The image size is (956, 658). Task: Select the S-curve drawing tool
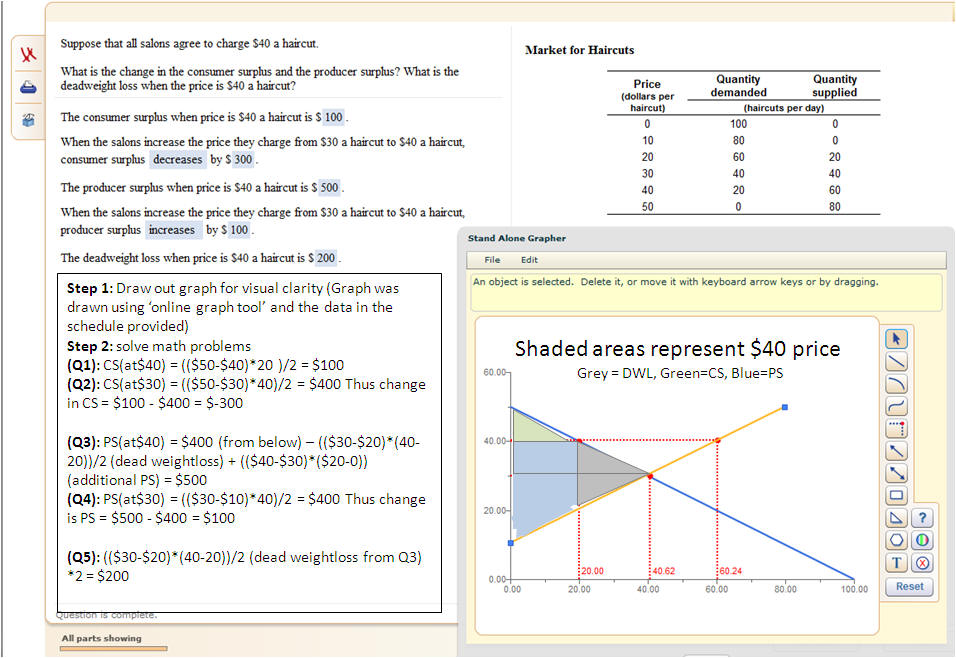pos(897,406)
